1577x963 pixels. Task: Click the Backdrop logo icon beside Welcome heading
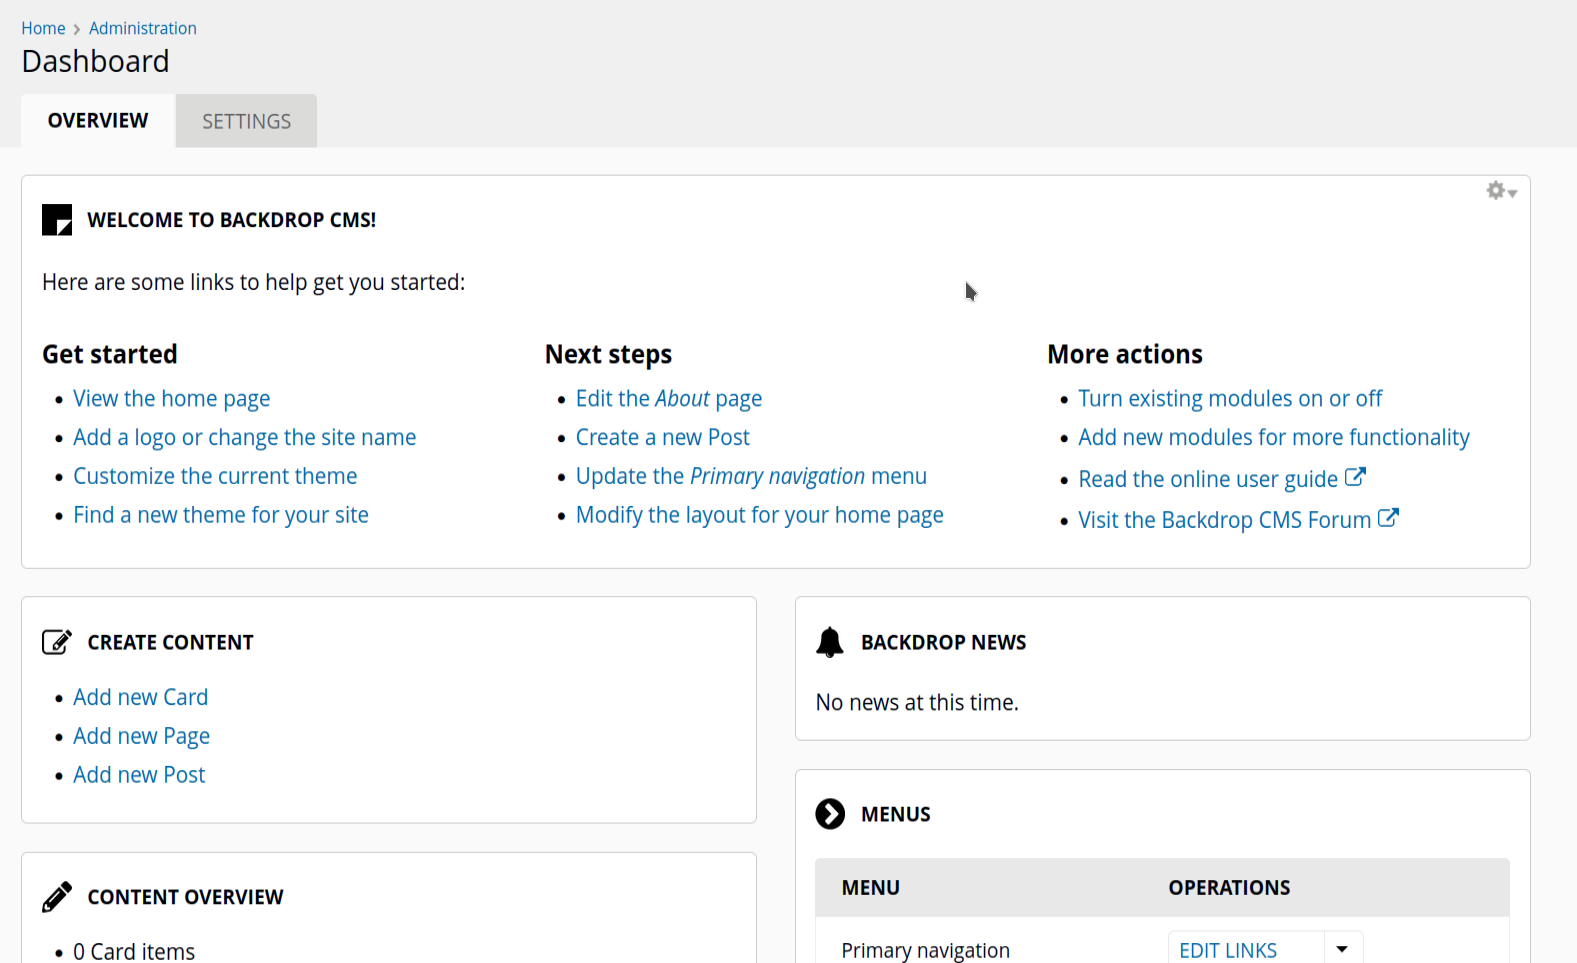pyautogui.click(x=57, y=220)
